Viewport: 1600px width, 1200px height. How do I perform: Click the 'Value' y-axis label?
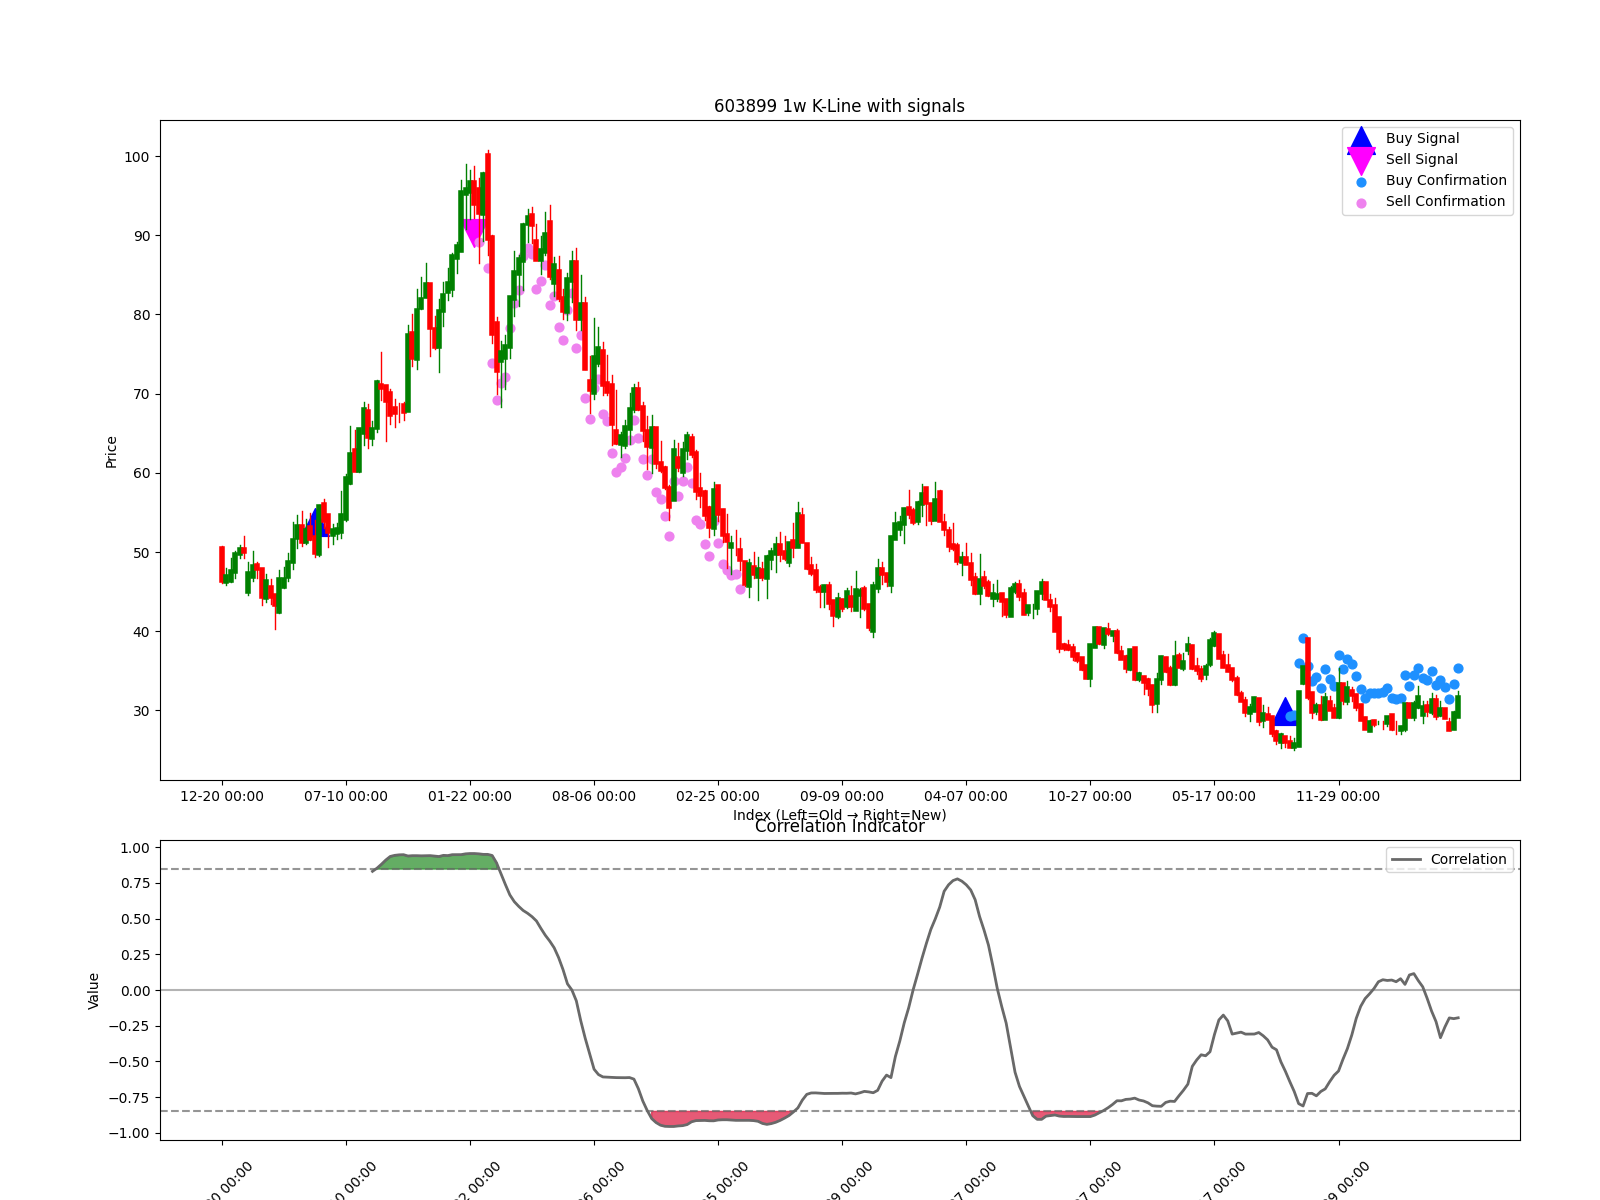point(94,990)
